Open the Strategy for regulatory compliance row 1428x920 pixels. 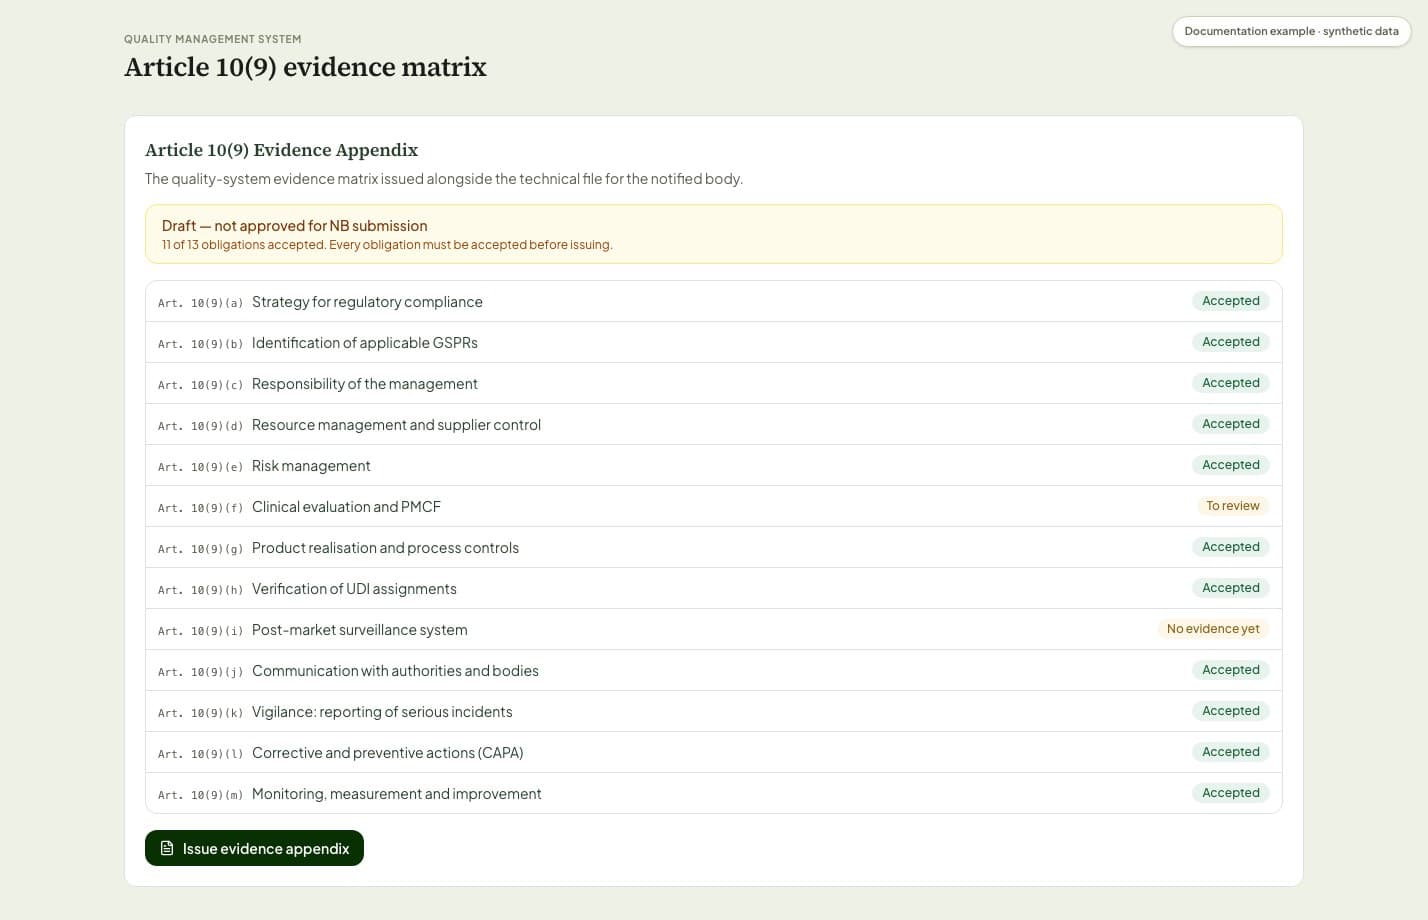pos(713,301)
